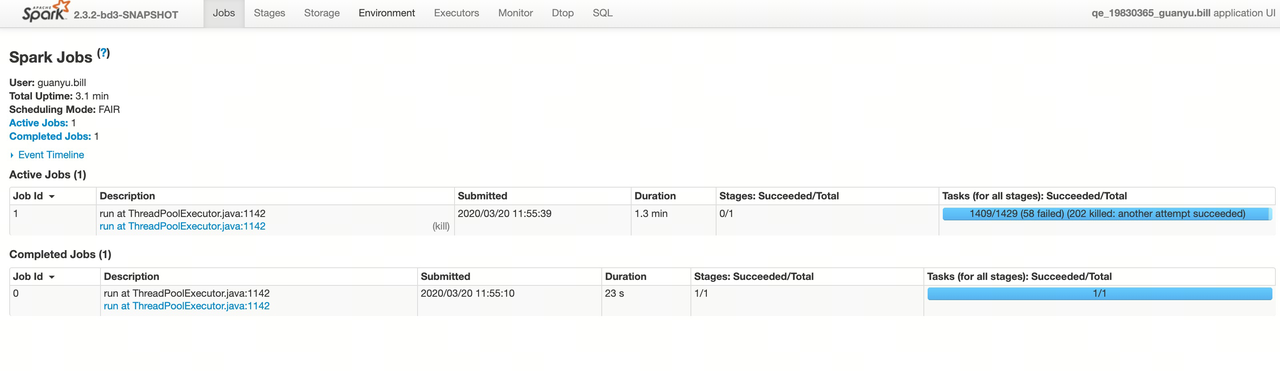Select submitted time 2020/03/20 11:55:39

click(505, 214)
